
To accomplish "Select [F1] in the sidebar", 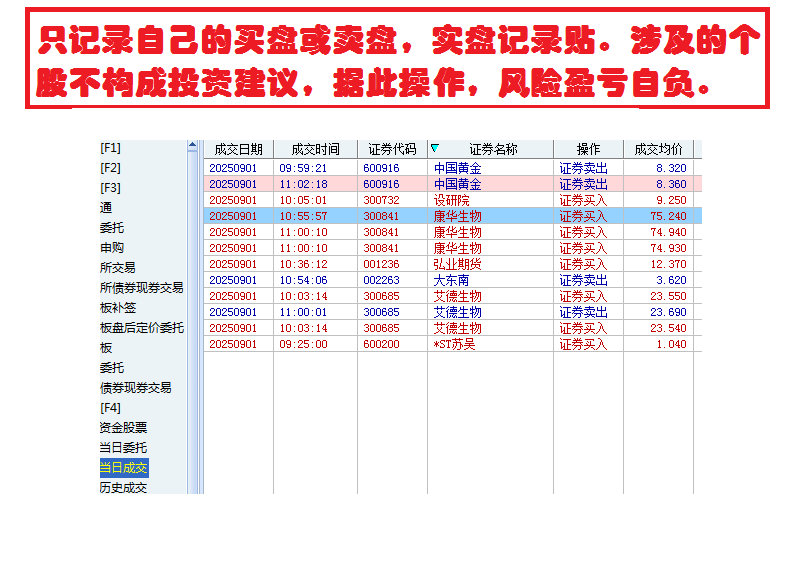I will click(x=110, y=148).
